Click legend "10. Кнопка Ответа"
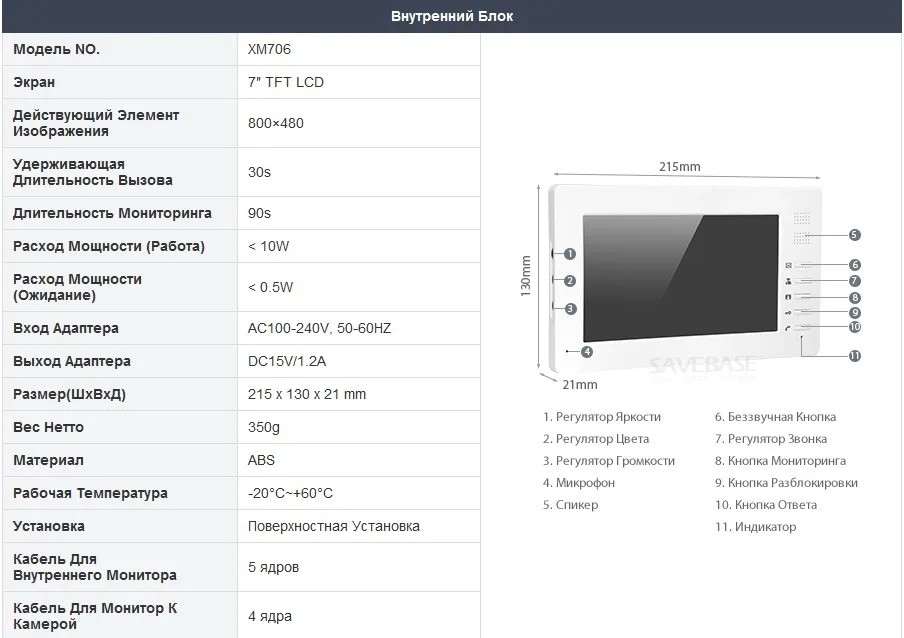This screenshot has width=904, height=638. 766,504
